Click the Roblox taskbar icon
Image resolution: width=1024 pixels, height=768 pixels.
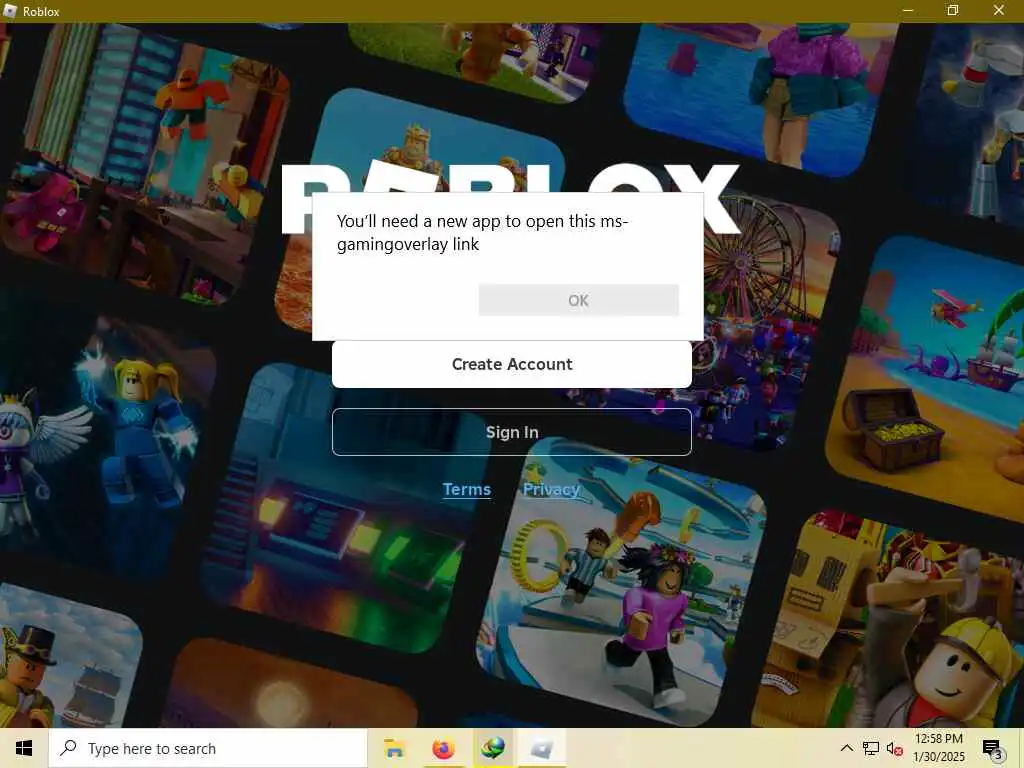pyautogui.click(x=541, y=748)
